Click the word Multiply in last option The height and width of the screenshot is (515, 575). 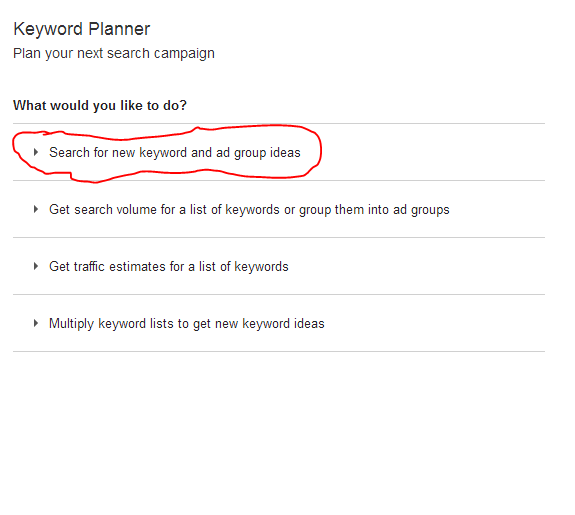click(72, 324)
